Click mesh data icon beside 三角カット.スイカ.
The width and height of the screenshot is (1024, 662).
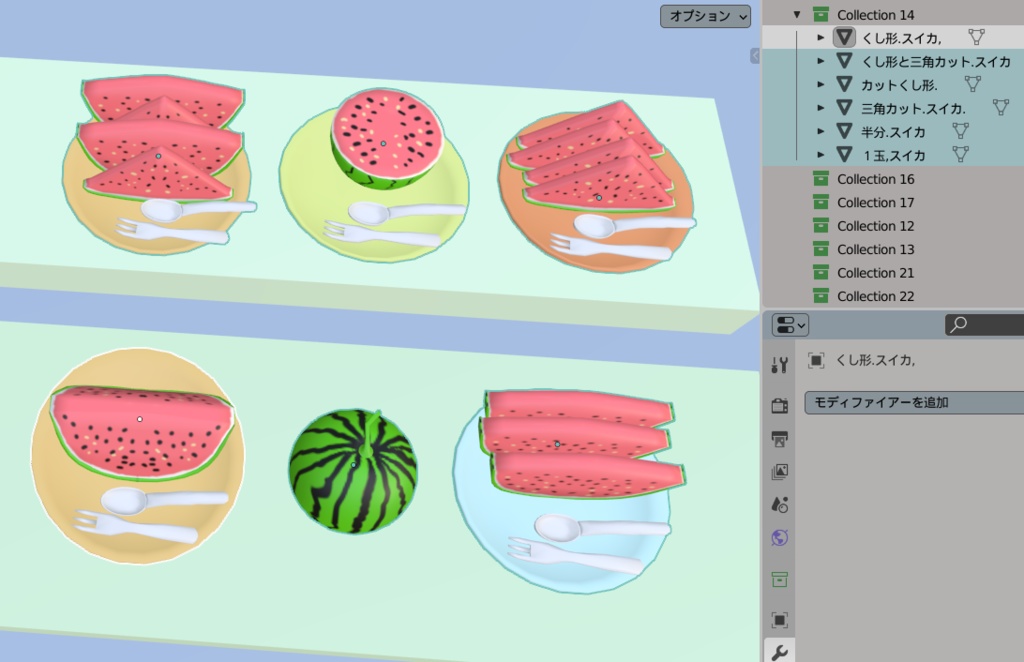[x=1000, y=108]
